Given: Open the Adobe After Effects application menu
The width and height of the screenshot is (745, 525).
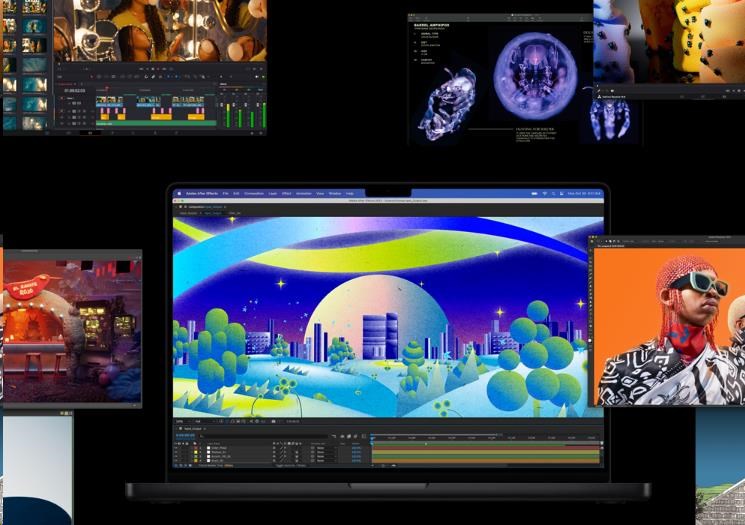Looking at the screenshot, I should pyautogui.click(x=202, y=193).
